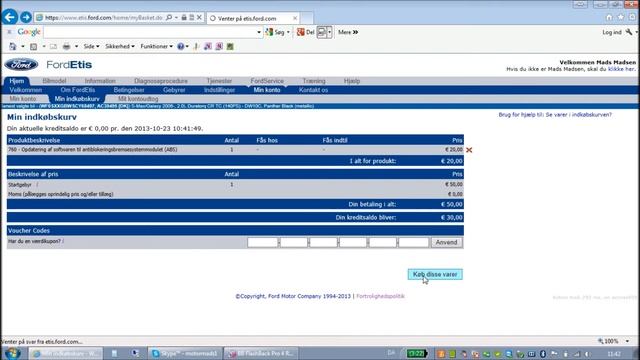Switch to 'Min indkøbskurv' lower tab
This screenshot has width=640, height=360.
pyautogui.click(x=77, y=99)
